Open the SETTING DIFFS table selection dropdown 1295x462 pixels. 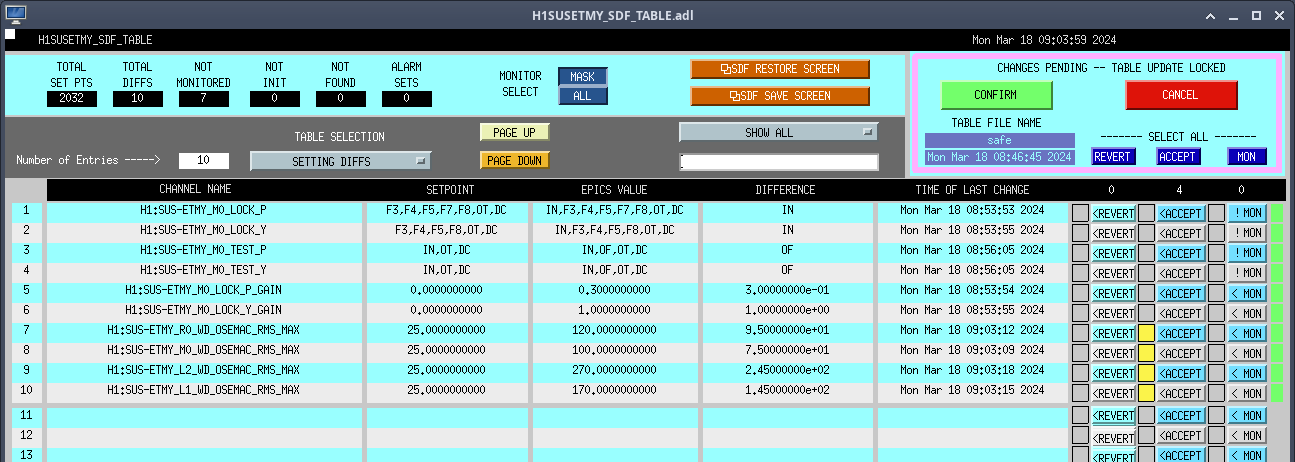[x=340, y=161]
